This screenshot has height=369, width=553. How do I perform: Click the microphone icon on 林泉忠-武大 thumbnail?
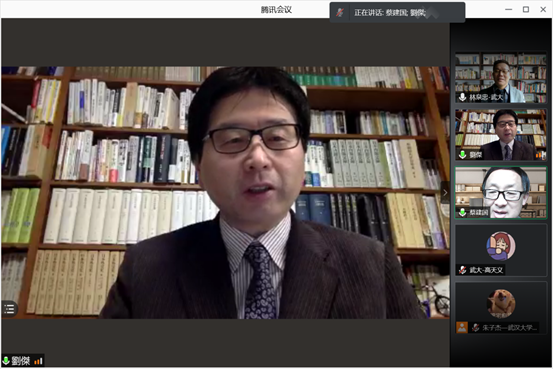coord(462,97)
